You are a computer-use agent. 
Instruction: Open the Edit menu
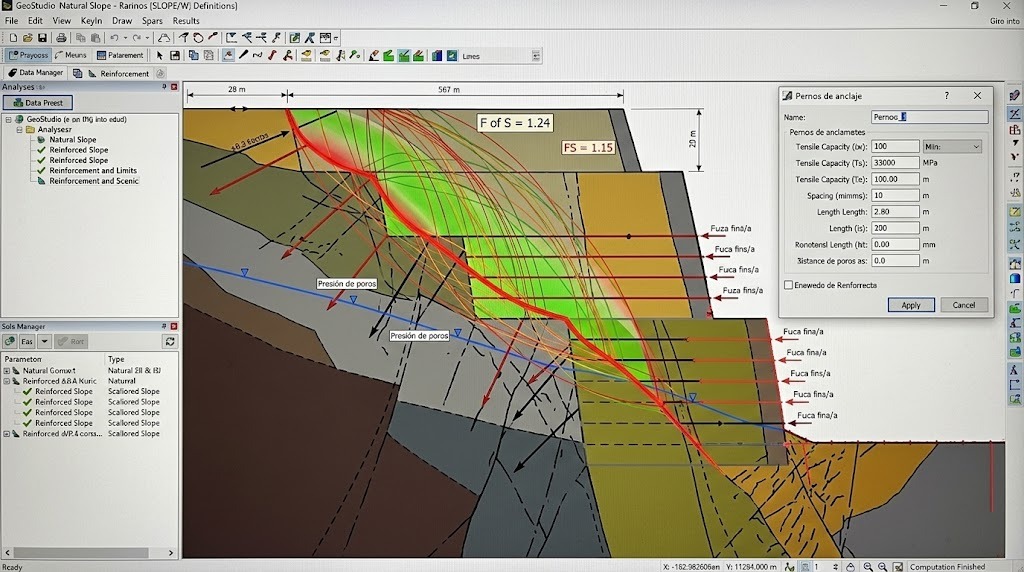pos(35,21)
